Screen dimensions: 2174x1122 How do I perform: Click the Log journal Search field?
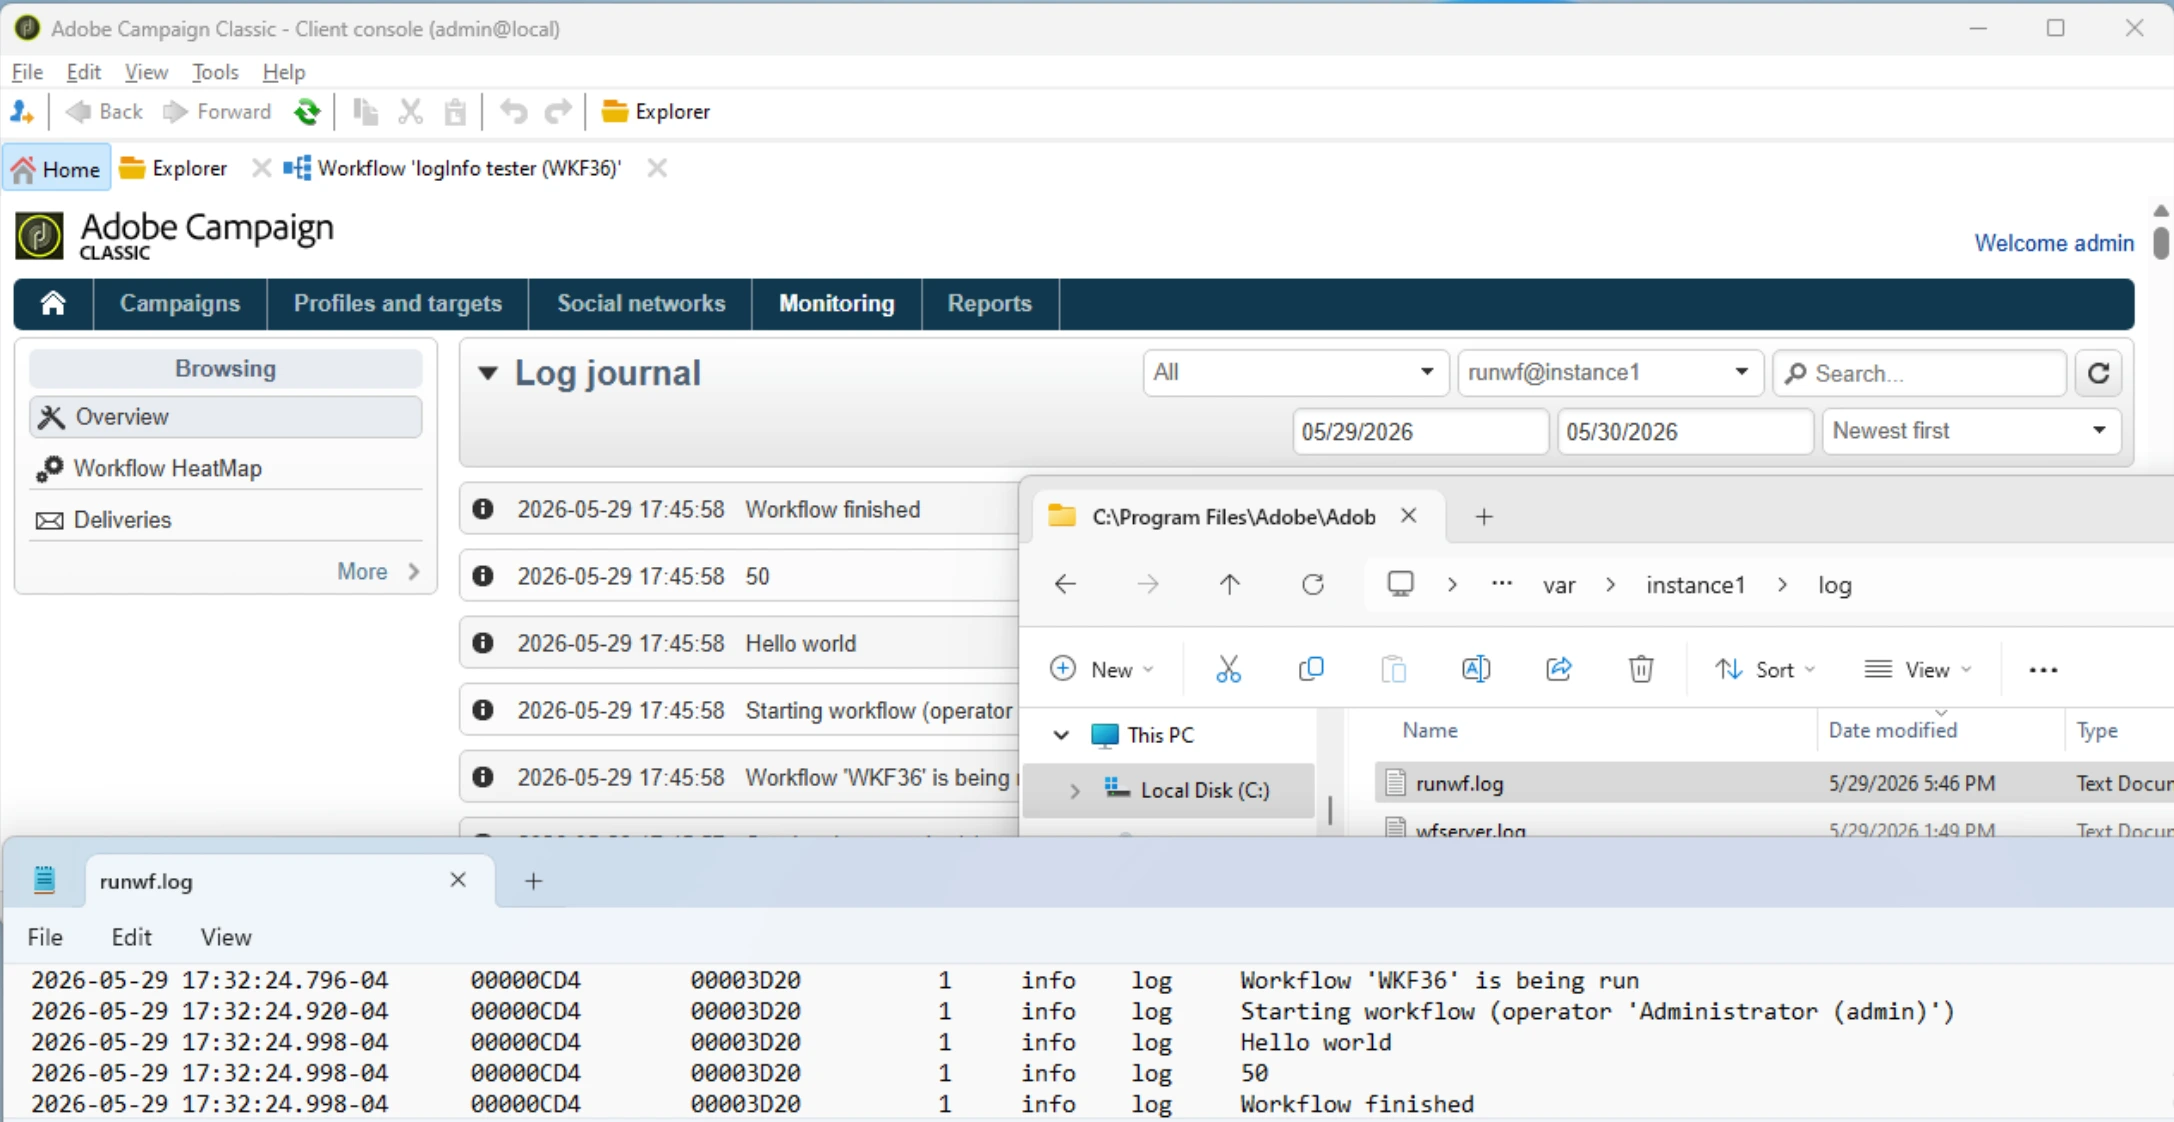[1920, 373]
